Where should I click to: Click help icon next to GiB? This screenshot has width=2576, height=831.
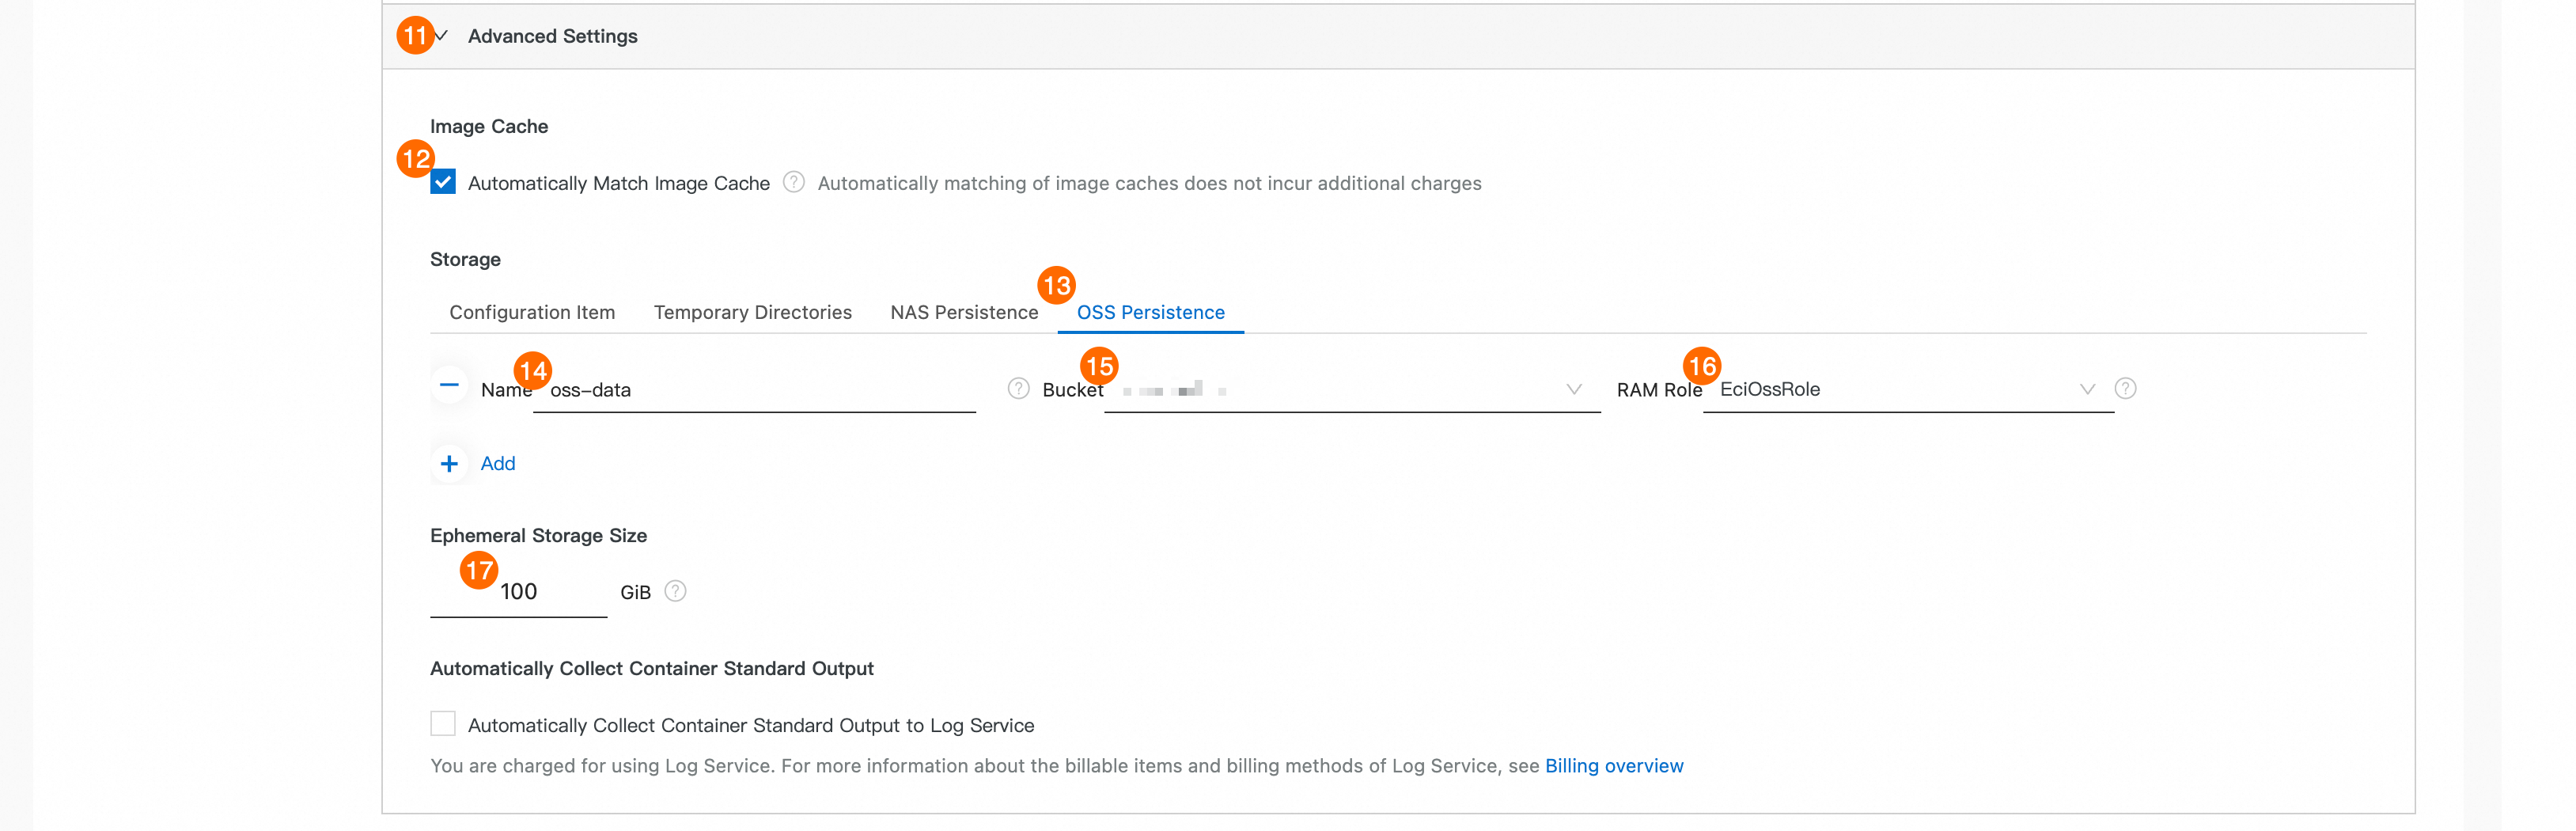tap(676, 592)
